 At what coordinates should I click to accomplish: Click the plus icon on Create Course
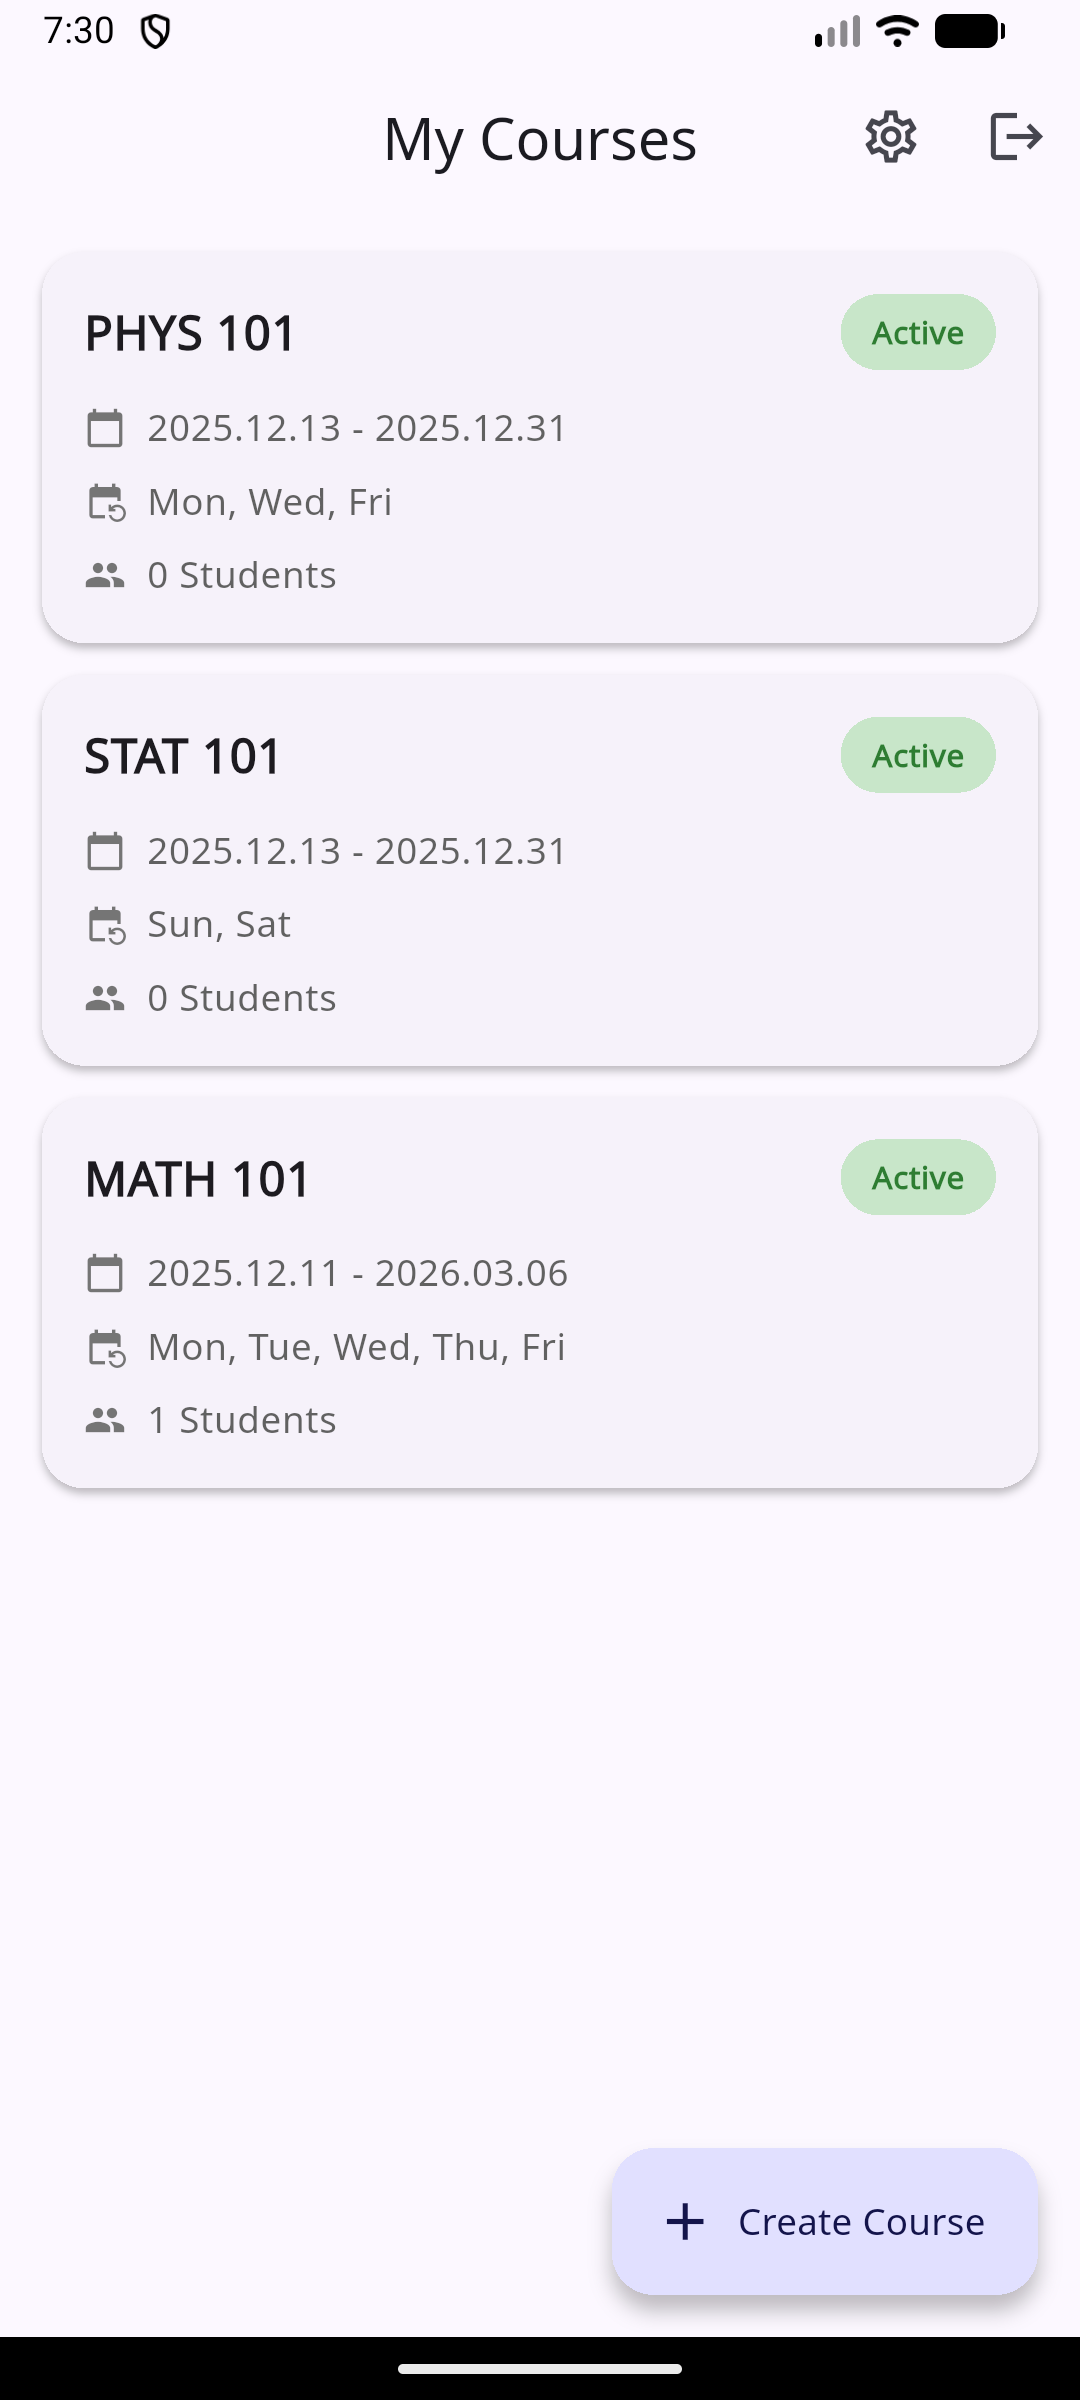coord(684,2222)
